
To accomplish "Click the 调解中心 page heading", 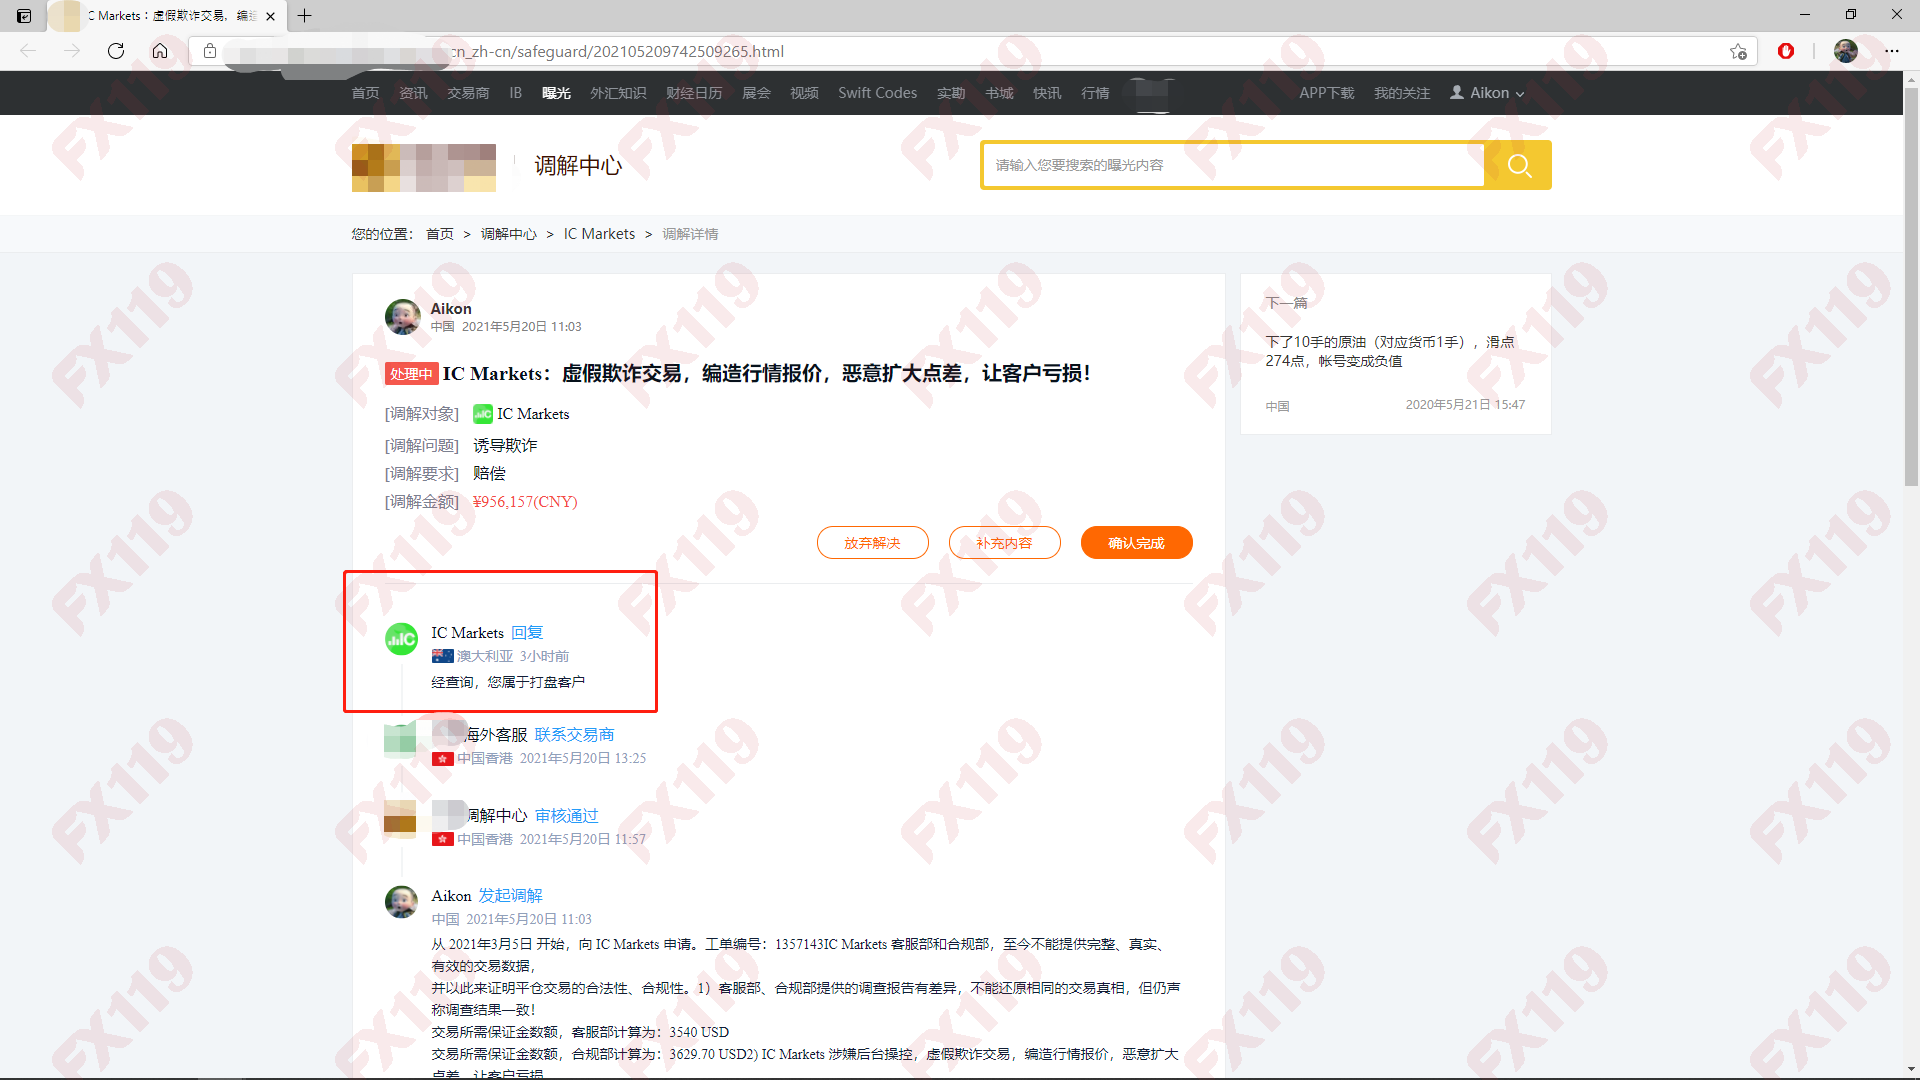I will pos(578,165).
